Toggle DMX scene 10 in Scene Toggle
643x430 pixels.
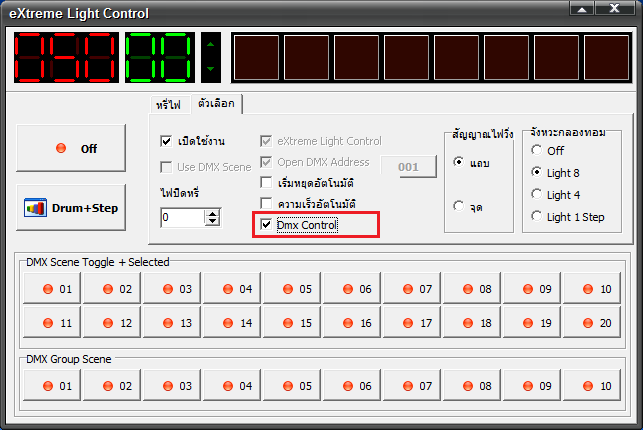[x=592, y=289]
